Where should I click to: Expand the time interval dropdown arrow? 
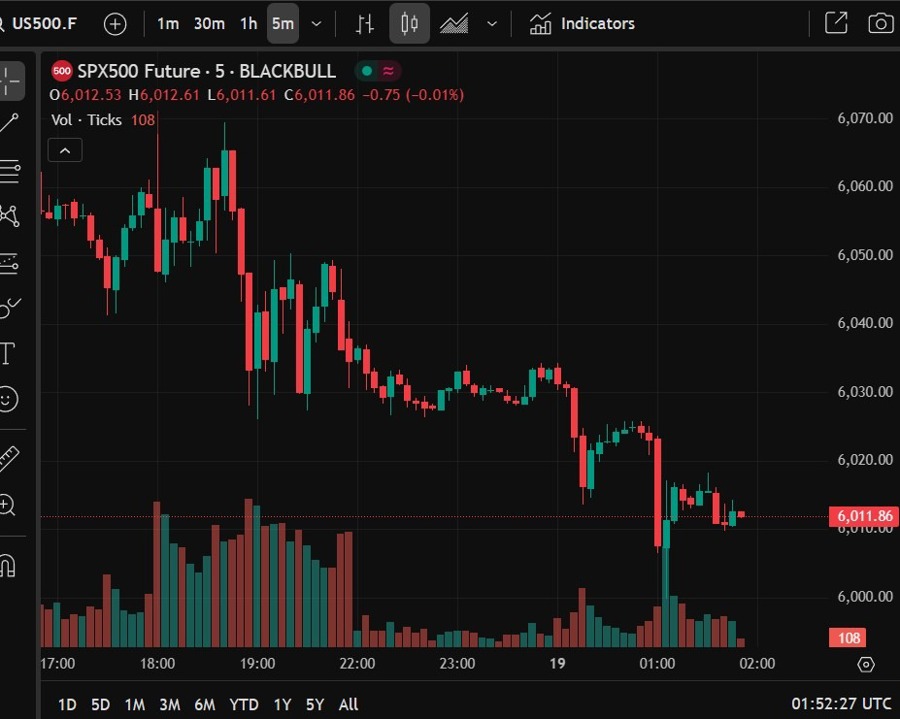317,24
